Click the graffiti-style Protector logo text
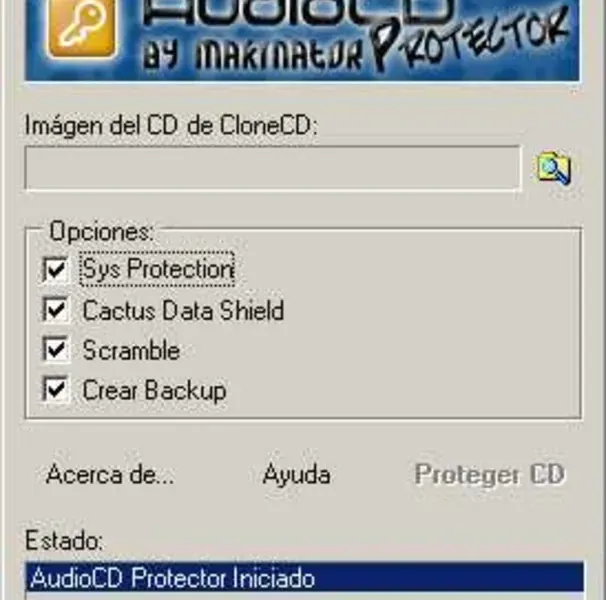The height and width of the screenshot is (600, 606). pos(472,41)
